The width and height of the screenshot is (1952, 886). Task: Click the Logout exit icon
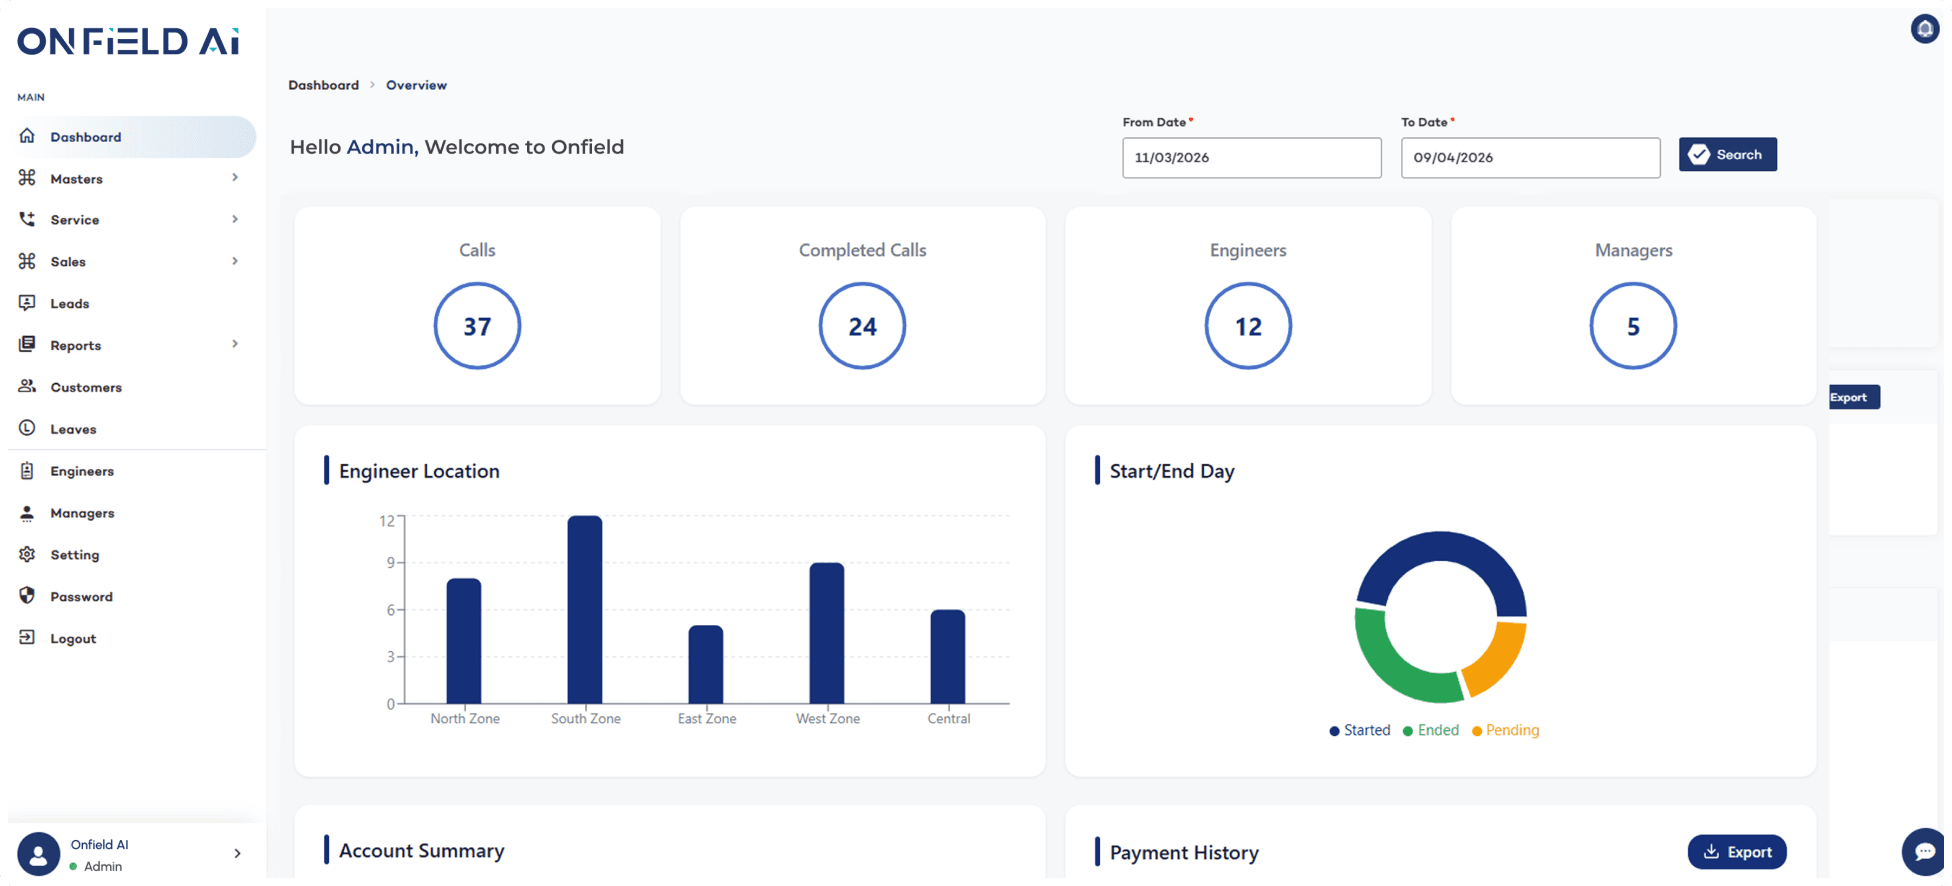(27, 638)
